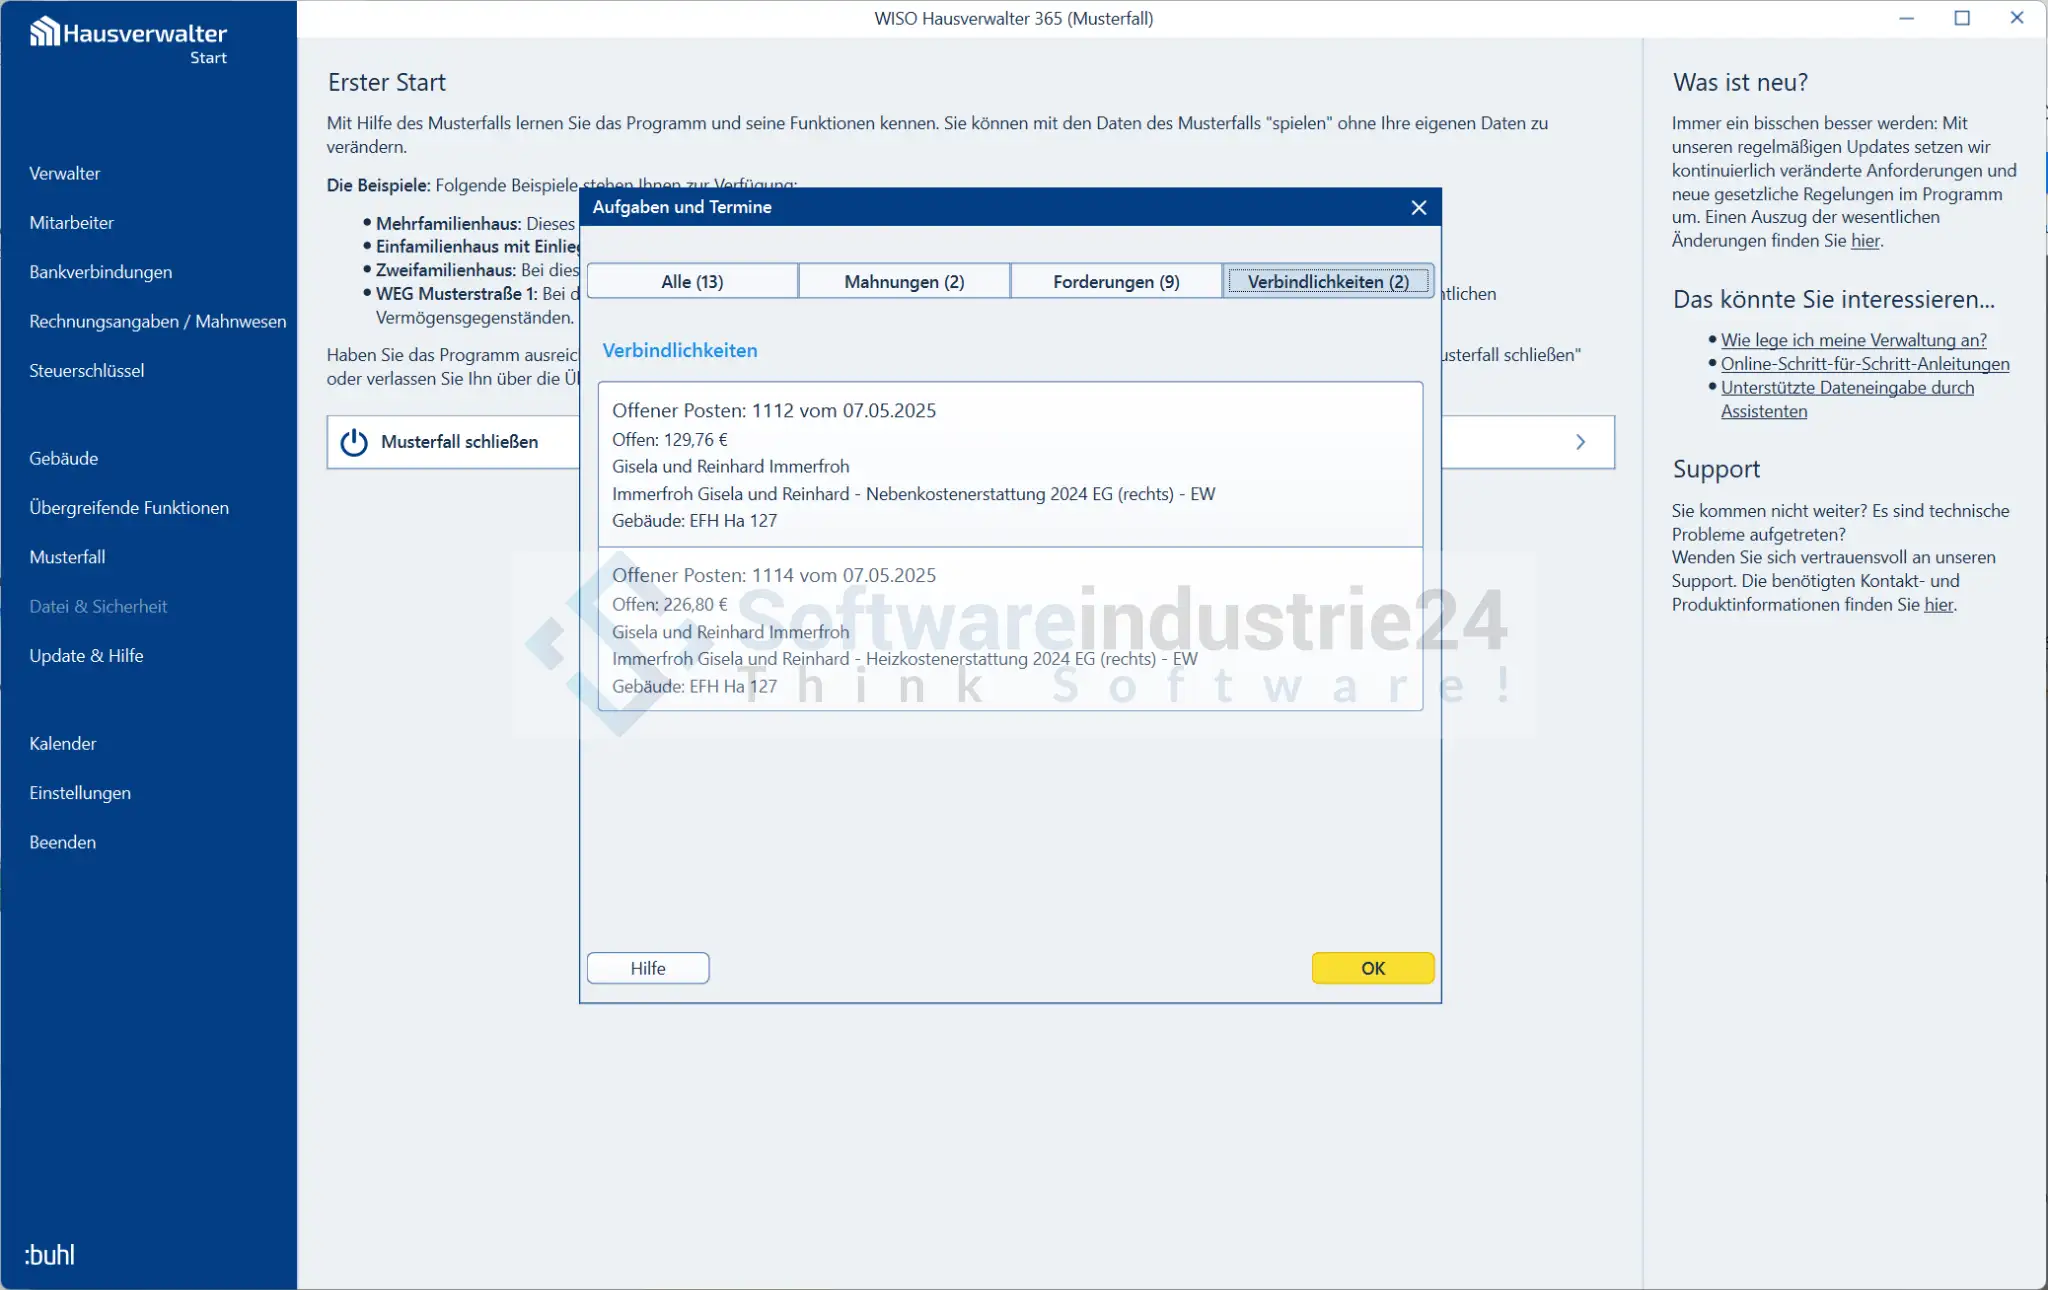Image resolution: width=2048 pixels, height=1290 pixels.
Task: Open the Einstellungen sidebar entry
Action: 80,792
